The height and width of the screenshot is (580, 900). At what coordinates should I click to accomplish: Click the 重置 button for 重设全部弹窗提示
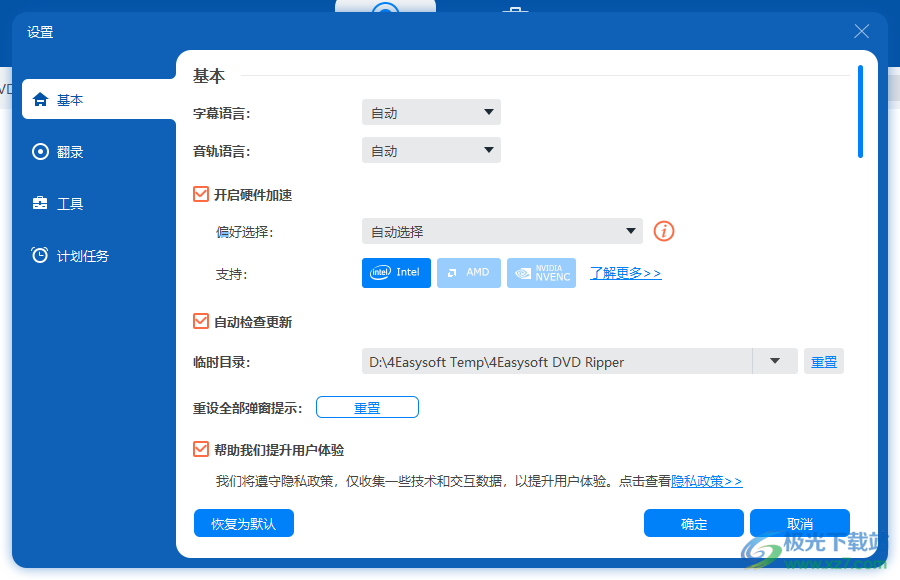tap(367, 407)
